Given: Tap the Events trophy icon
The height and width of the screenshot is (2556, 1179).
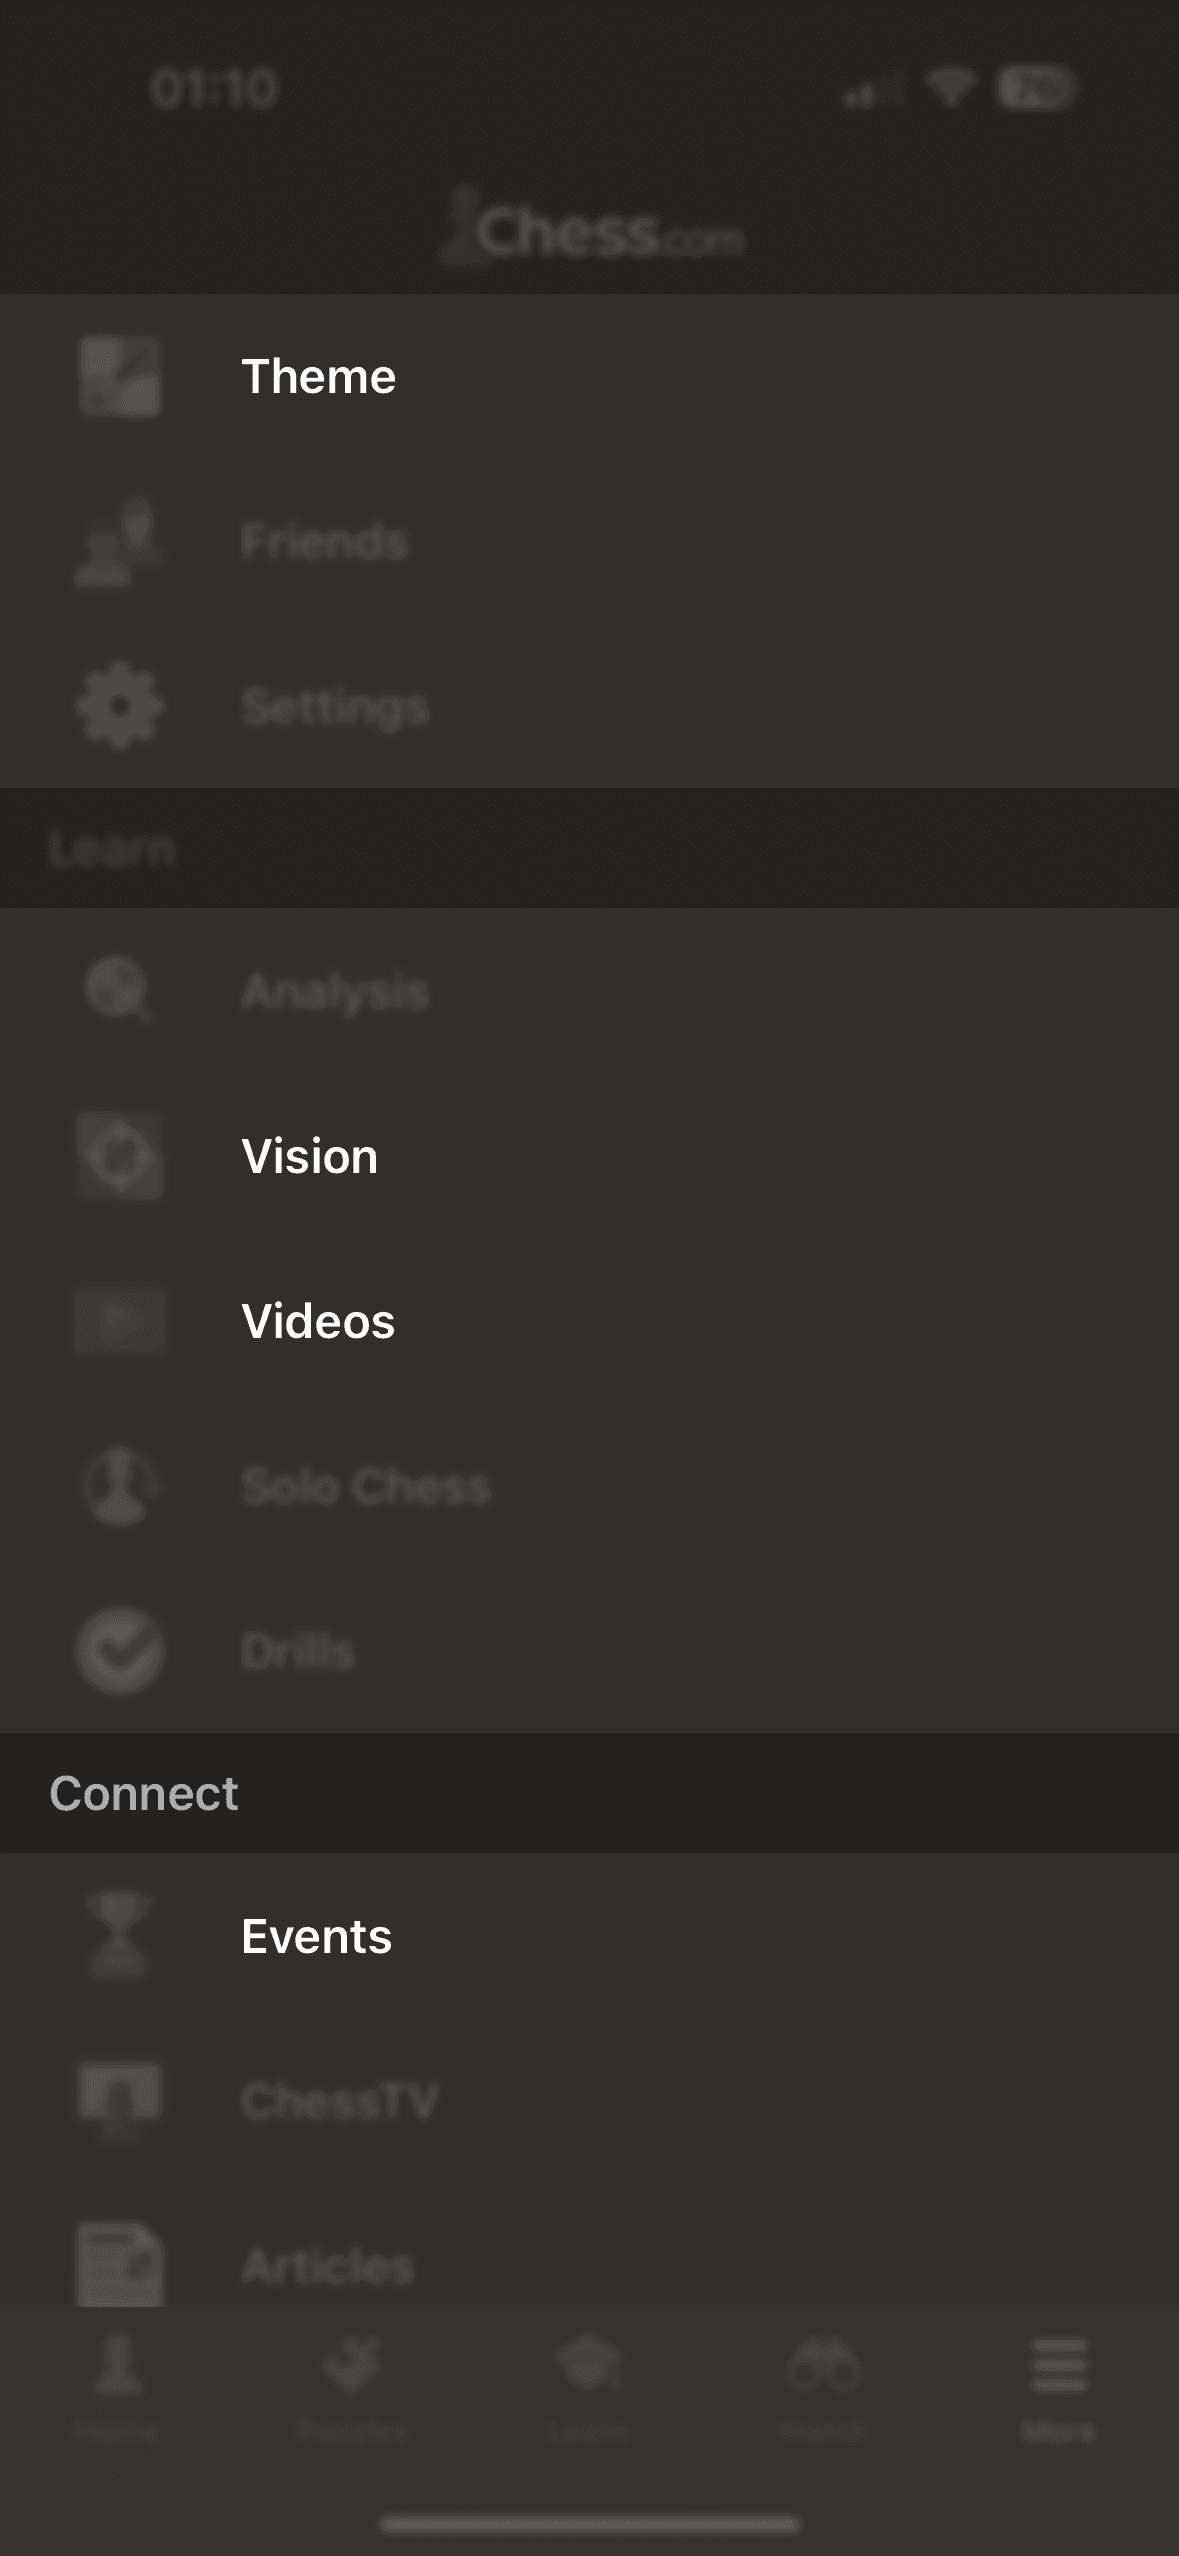Looking at the screenshot, I should (119, 1936).
